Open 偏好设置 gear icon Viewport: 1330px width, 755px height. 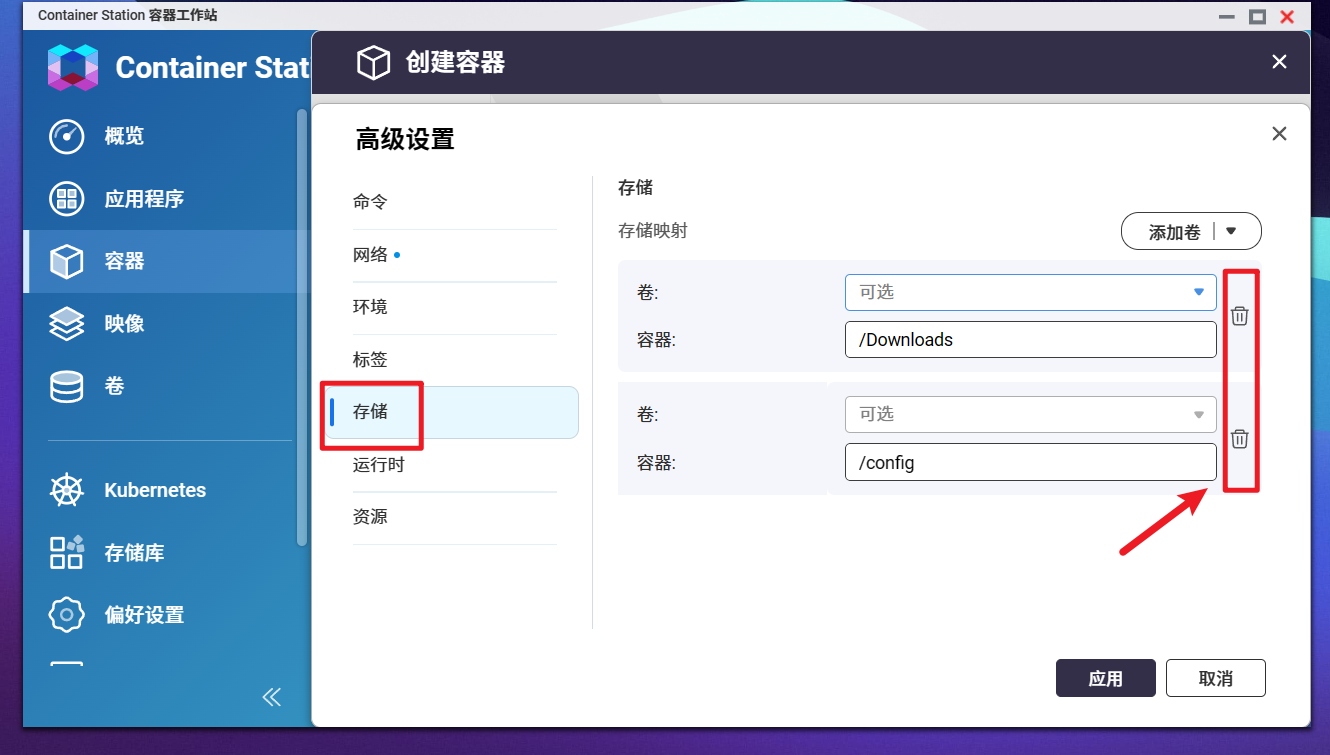67,615
